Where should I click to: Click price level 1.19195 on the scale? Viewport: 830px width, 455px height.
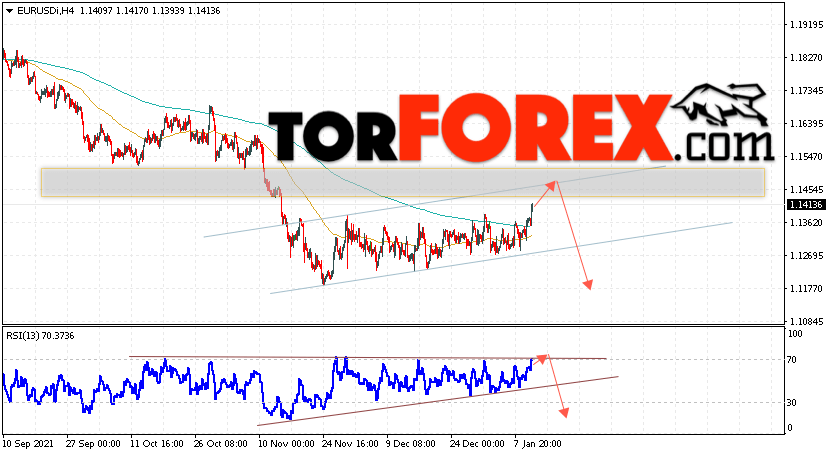(x=806, y=25)
